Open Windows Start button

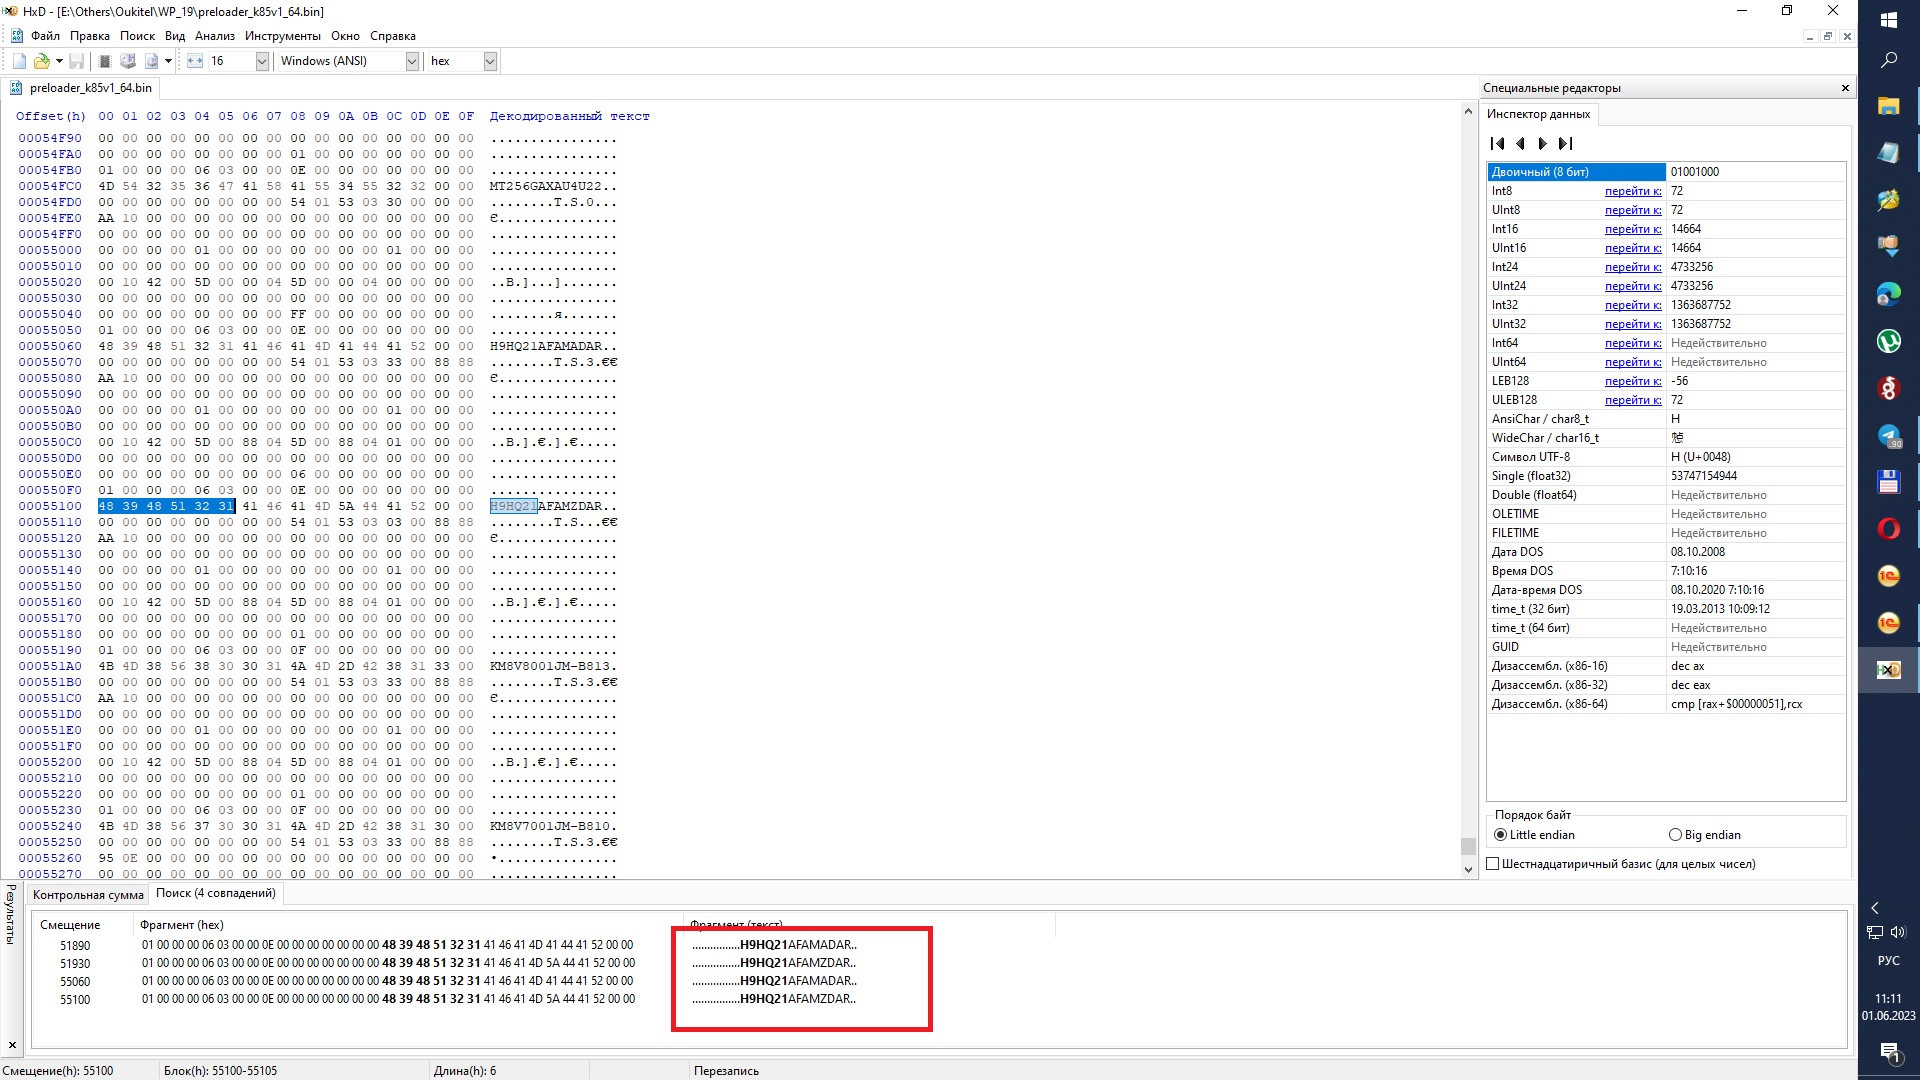click(x=1889, y=19)
